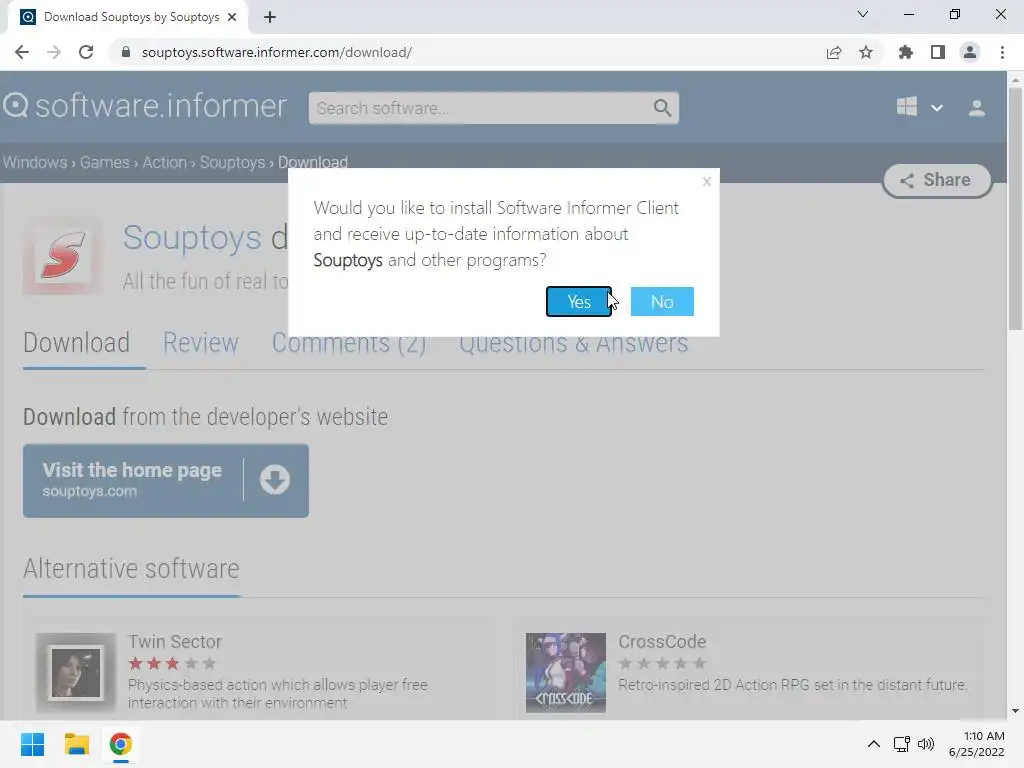The height and width of the screenshot is (768, 1024).
Task: Click the browser back arrow
Action: pyautogui.click(x=22, y=52)
